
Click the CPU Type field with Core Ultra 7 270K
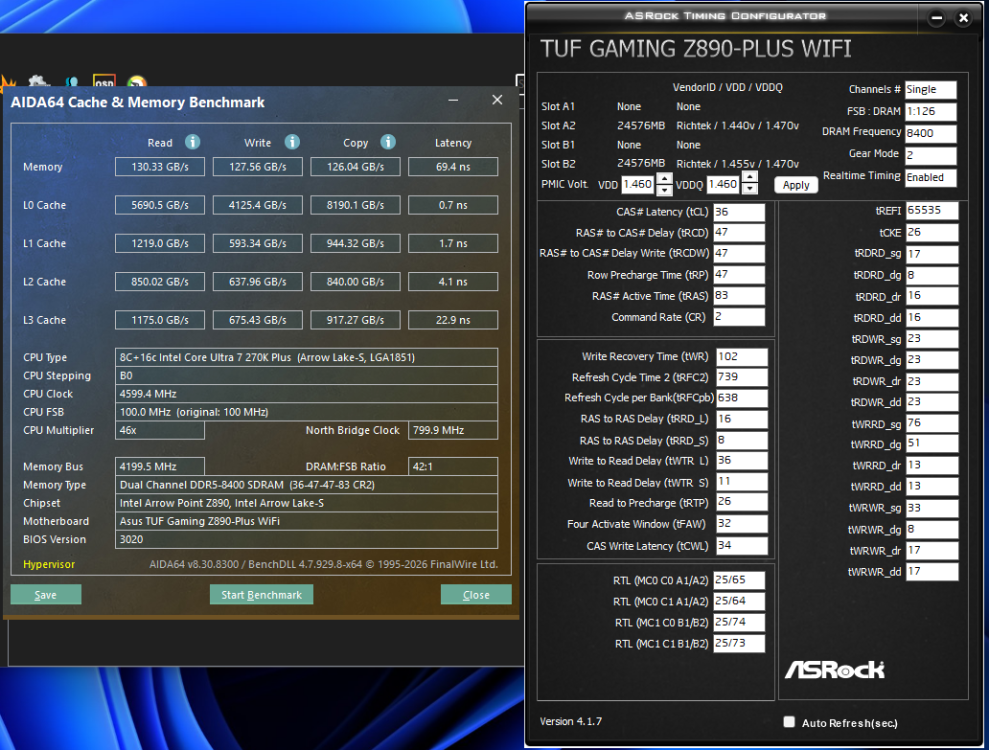307,357
